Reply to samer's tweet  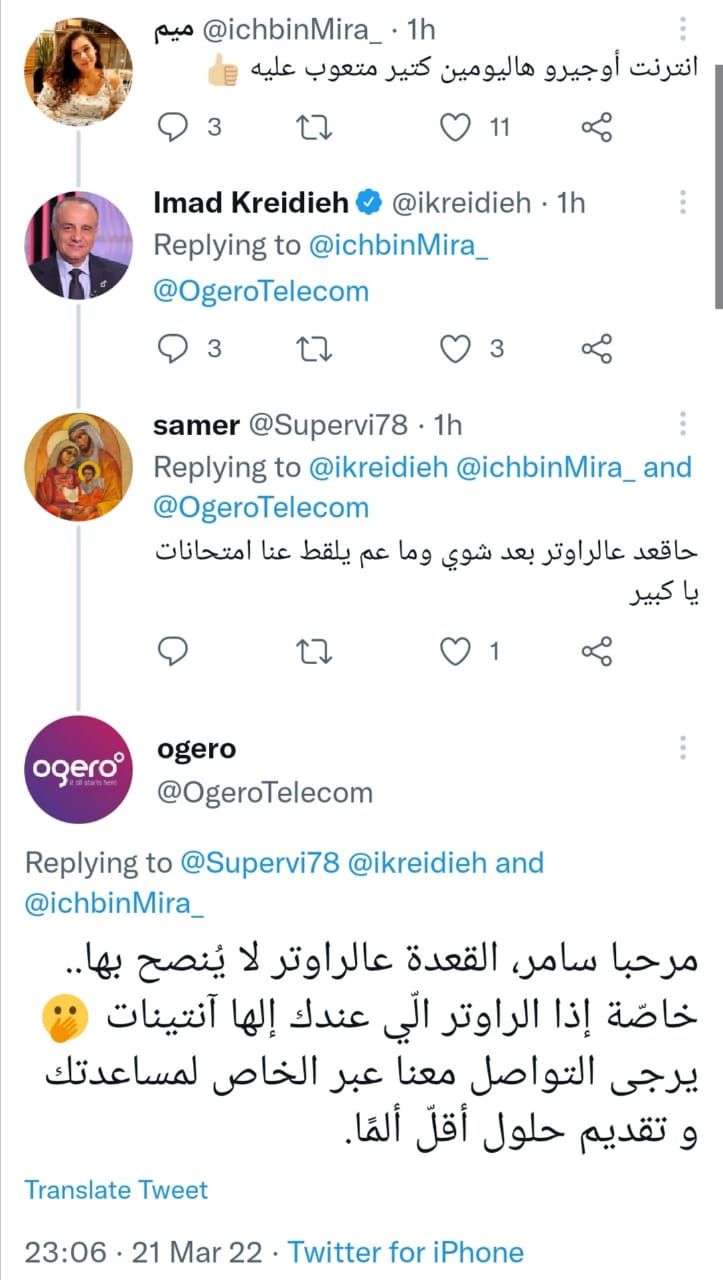click(174, 652)
